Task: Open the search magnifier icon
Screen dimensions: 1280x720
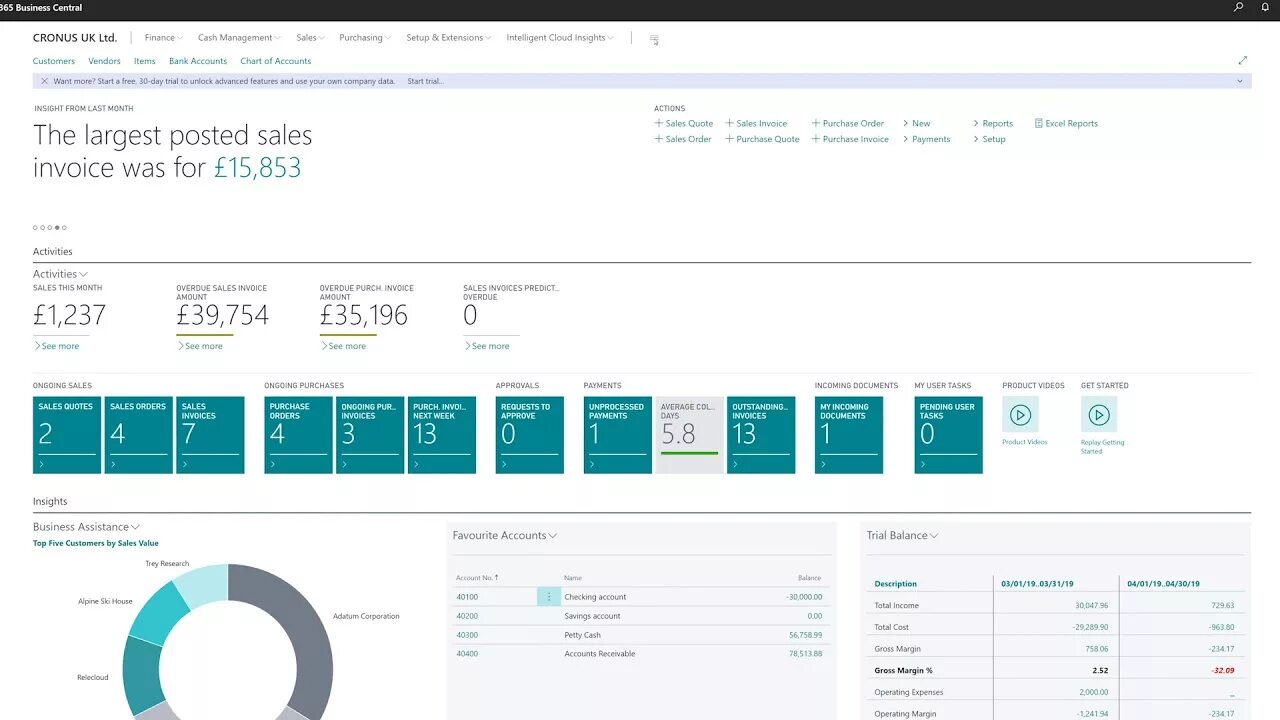Action: pos(1239,7)
